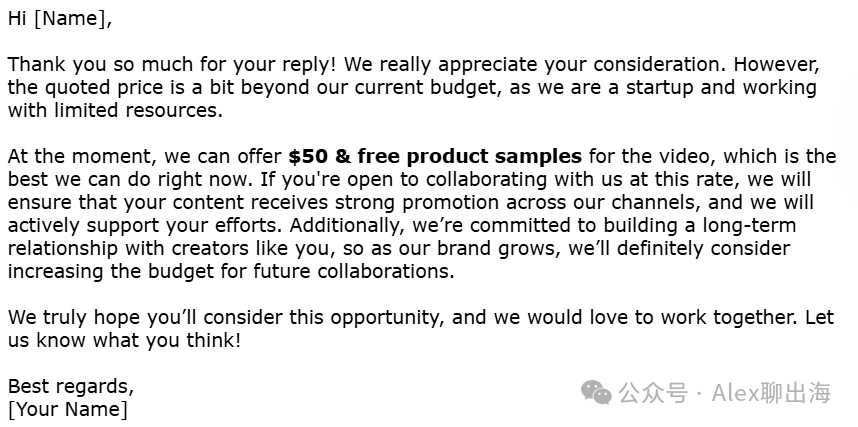Viewport: 858px width, 427px height.
Task: Click the "Alex聊出海" watermark text
Action: 772,393
